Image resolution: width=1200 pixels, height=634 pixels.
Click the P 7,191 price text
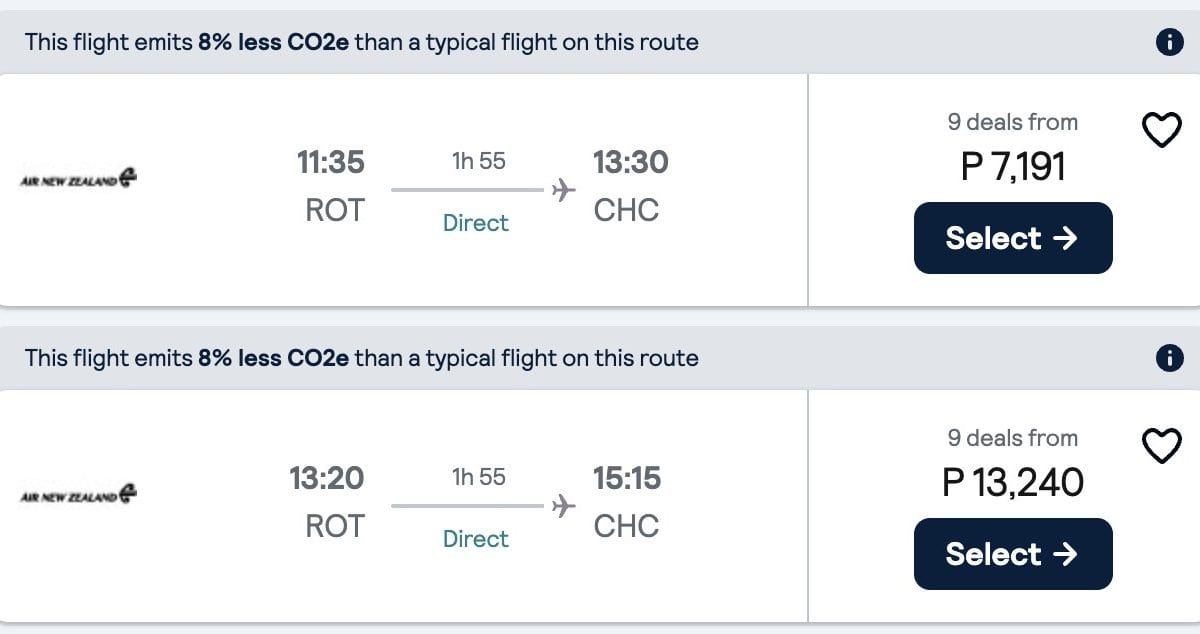1013,167
